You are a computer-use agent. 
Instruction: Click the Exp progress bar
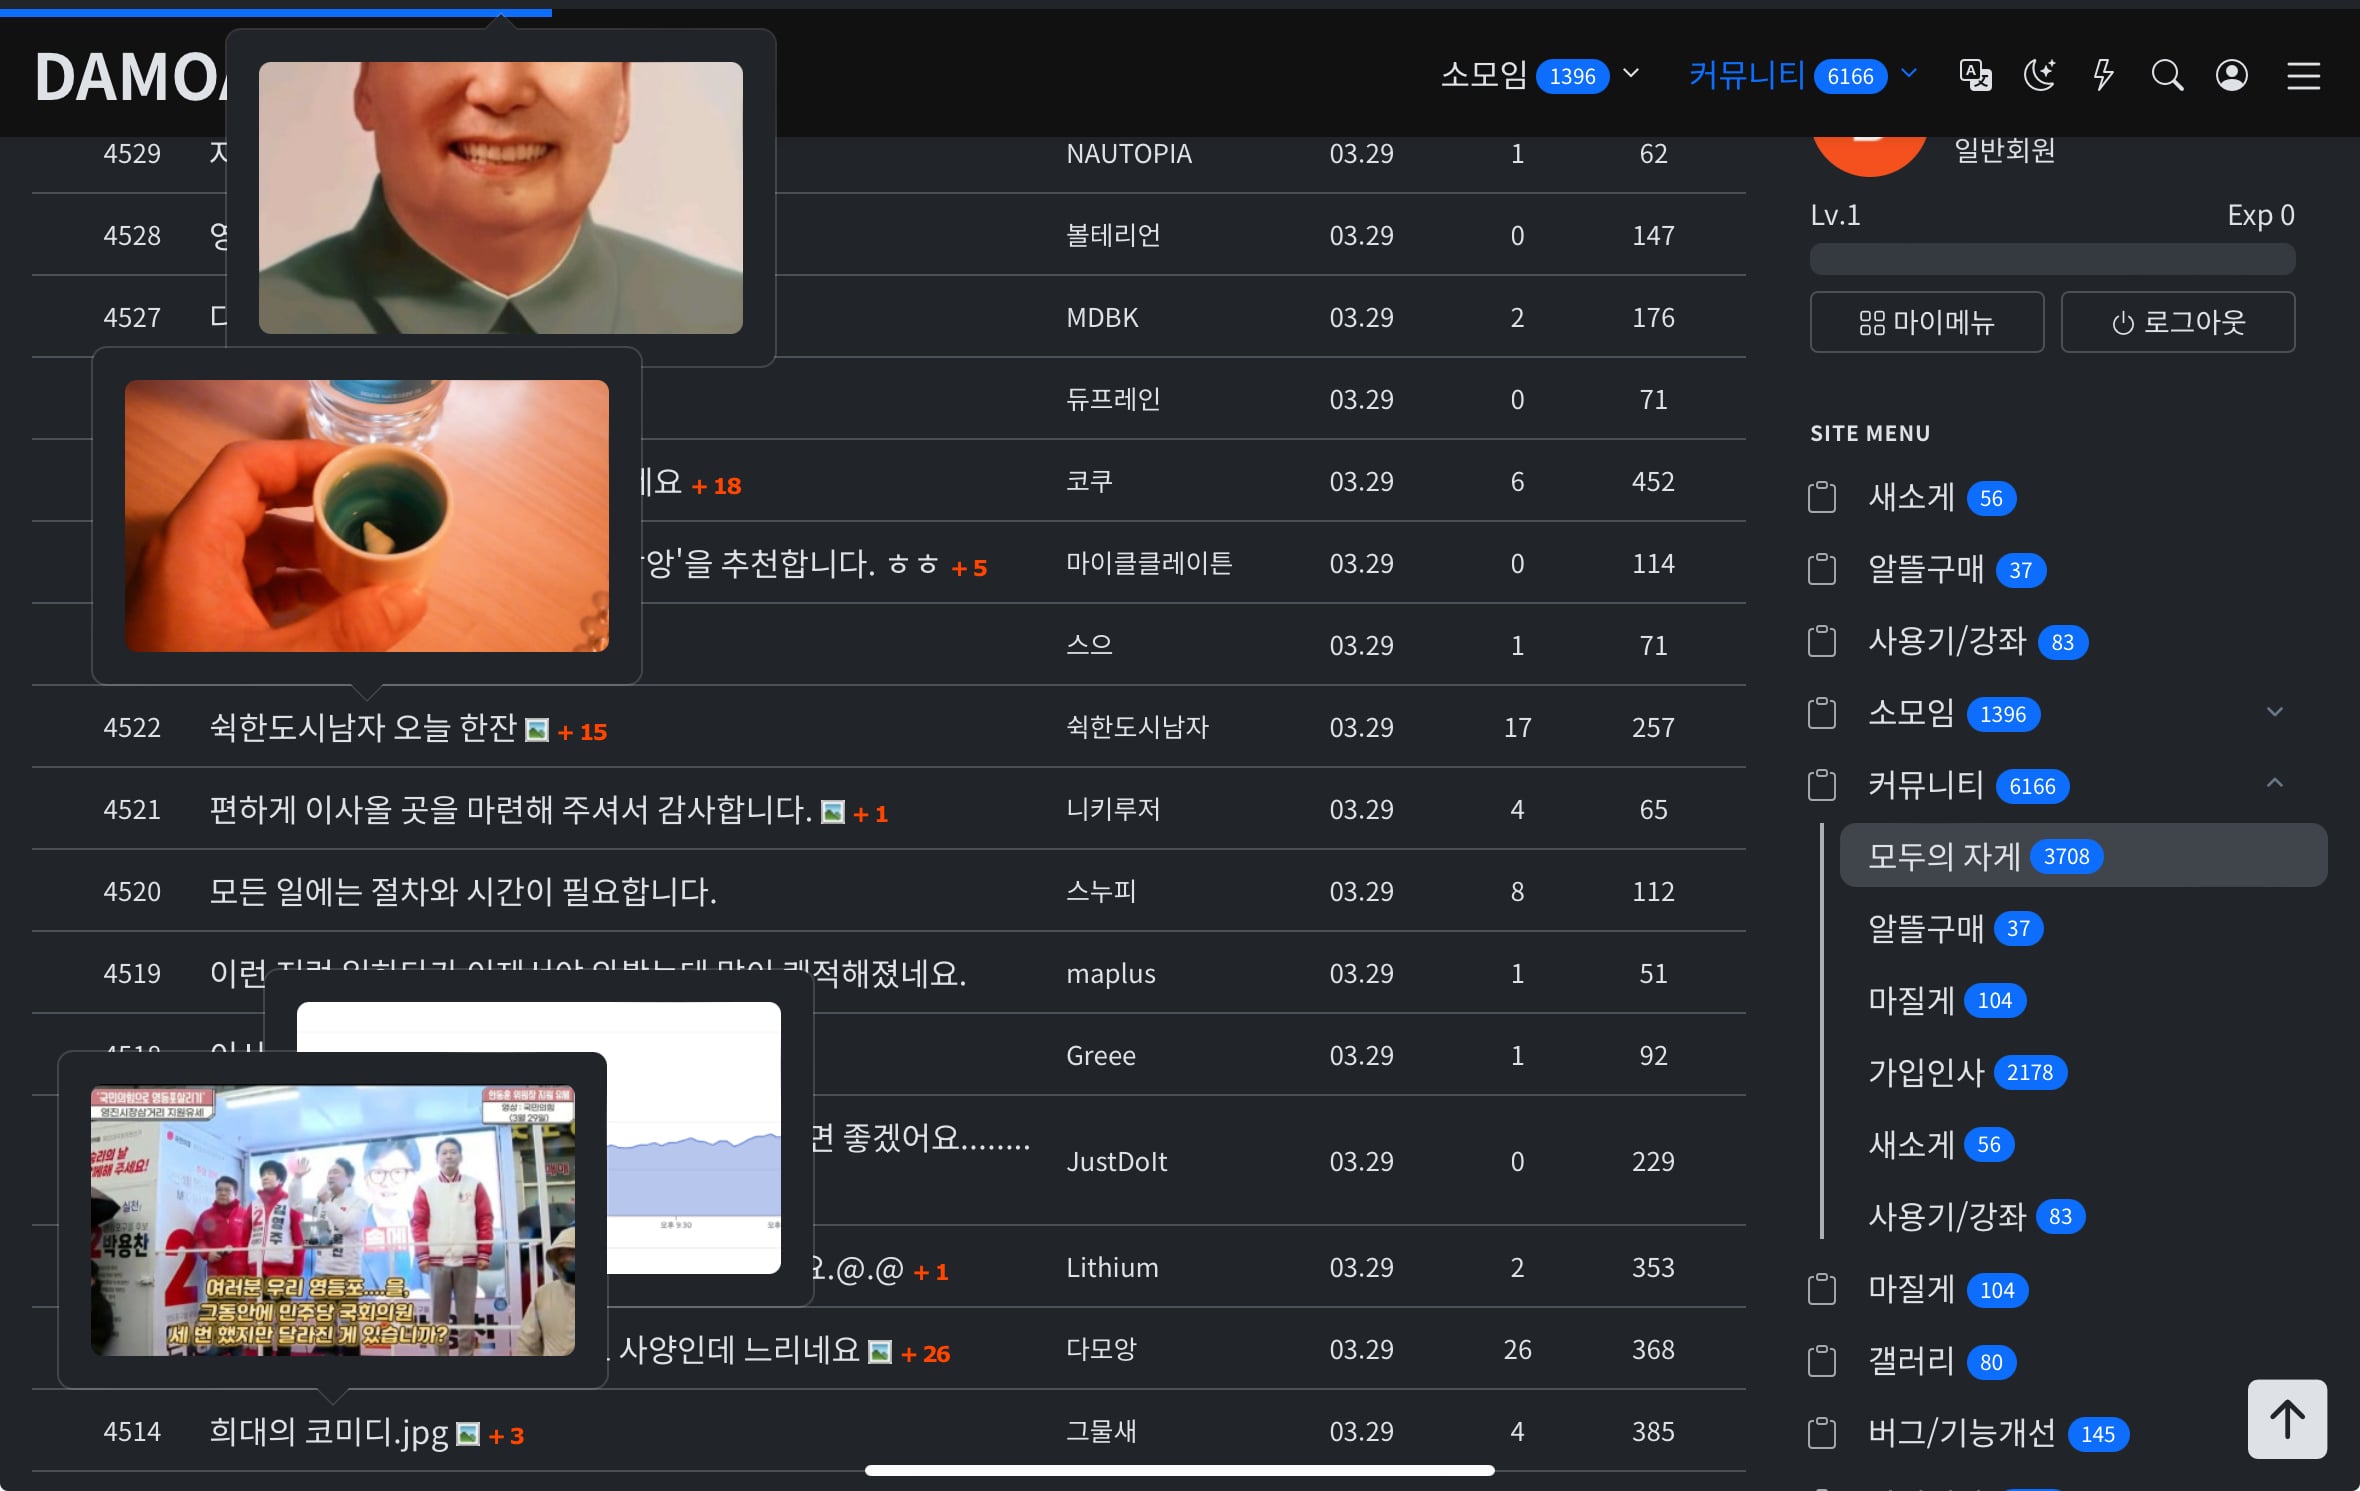[2052, 259]
